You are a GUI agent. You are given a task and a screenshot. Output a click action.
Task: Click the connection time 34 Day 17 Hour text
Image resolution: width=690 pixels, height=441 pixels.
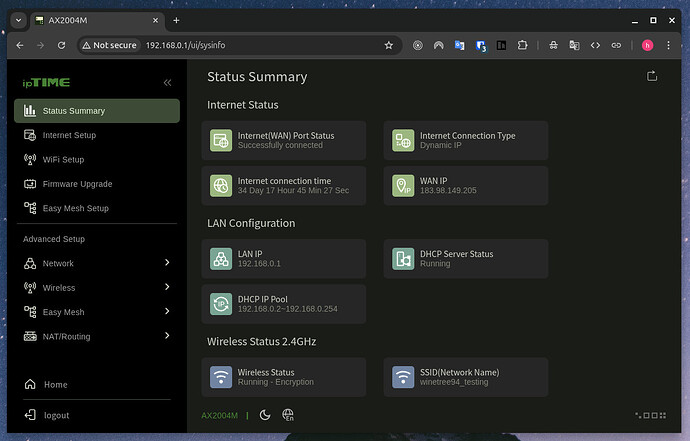point(294,191)
